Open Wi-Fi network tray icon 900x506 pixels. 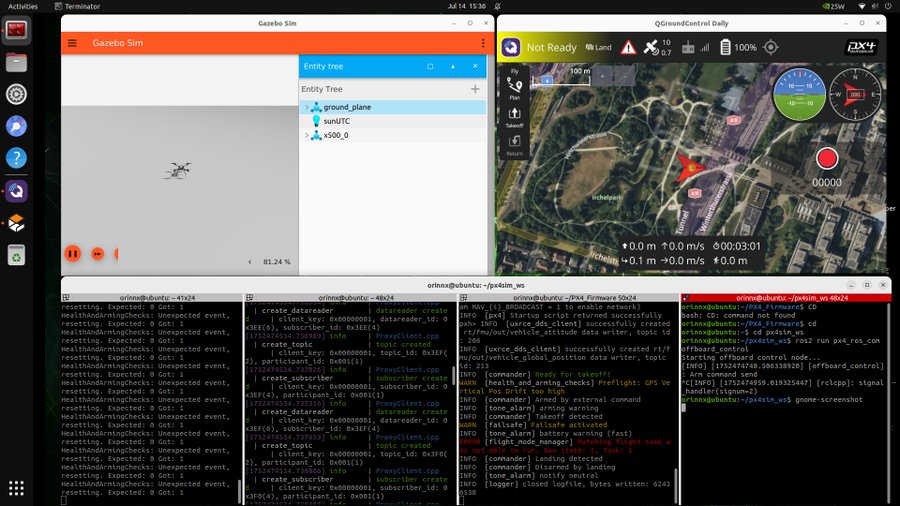pyautogui.click(x=862, y=6)
